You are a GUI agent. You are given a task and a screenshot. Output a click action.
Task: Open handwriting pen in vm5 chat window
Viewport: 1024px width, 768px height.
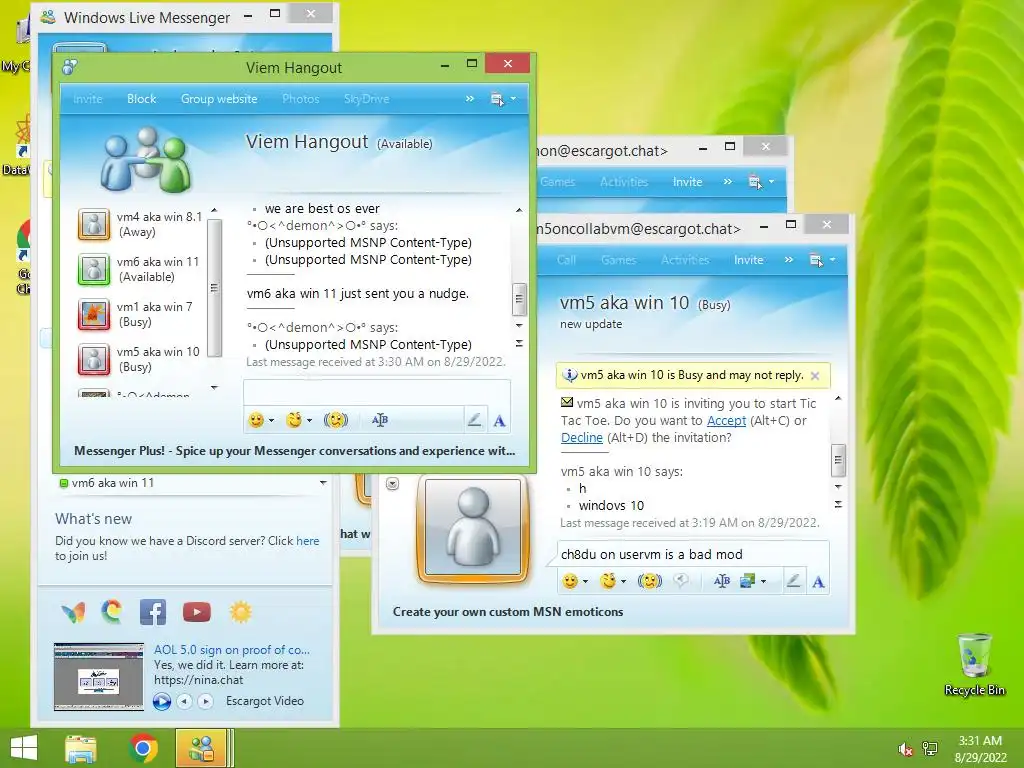coord(793,581)
